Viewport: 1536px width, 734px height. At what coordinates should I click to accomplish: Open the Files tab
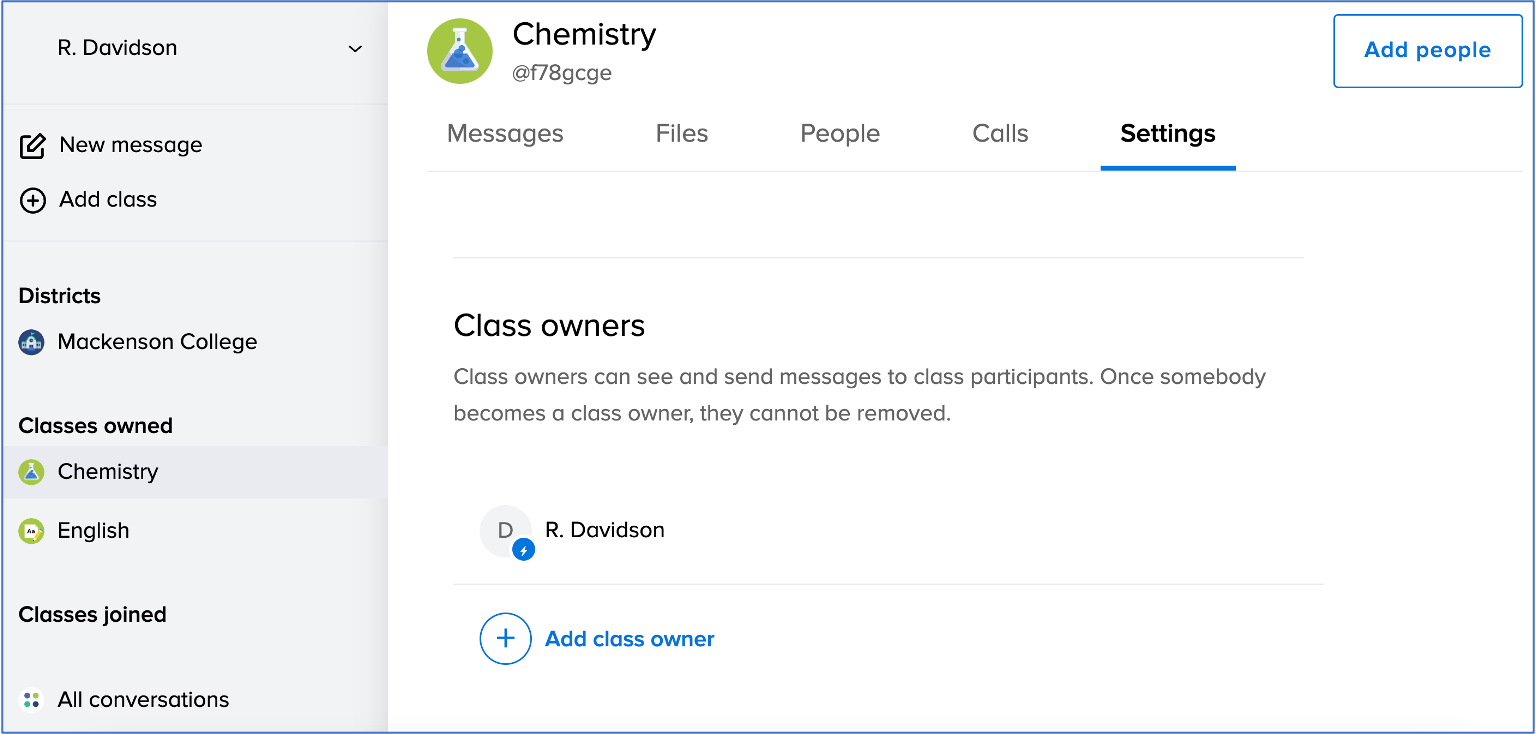pyautogui.click(x=682, y=134)
